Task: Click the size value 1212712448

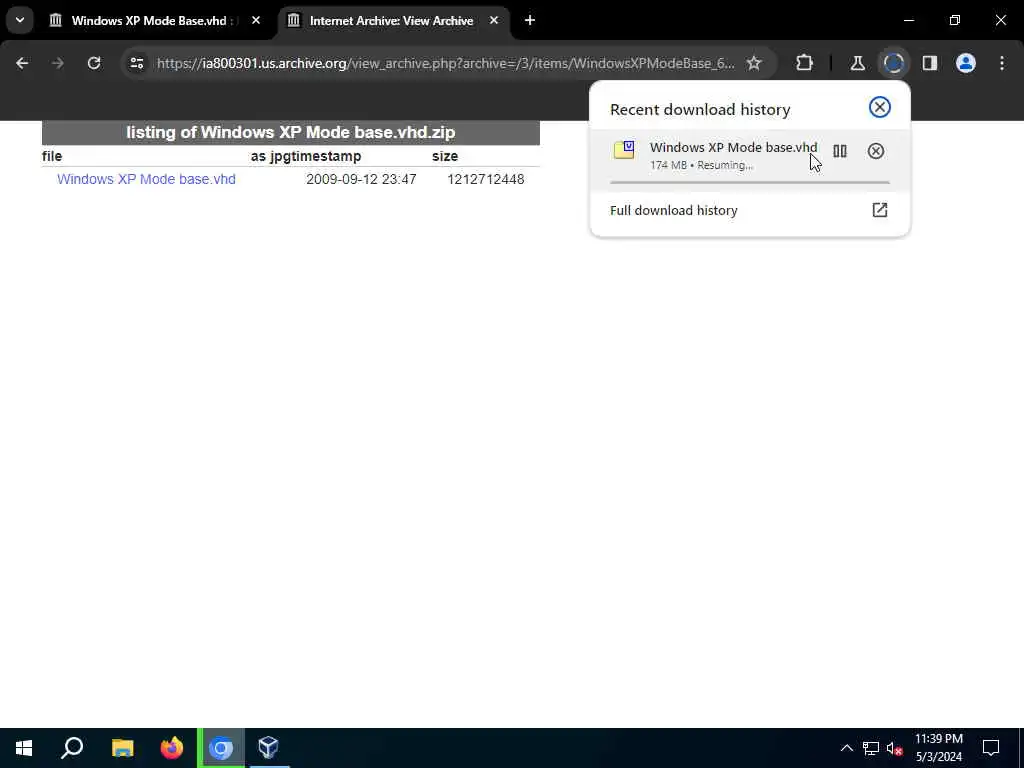Action: (x=485, y=179)
